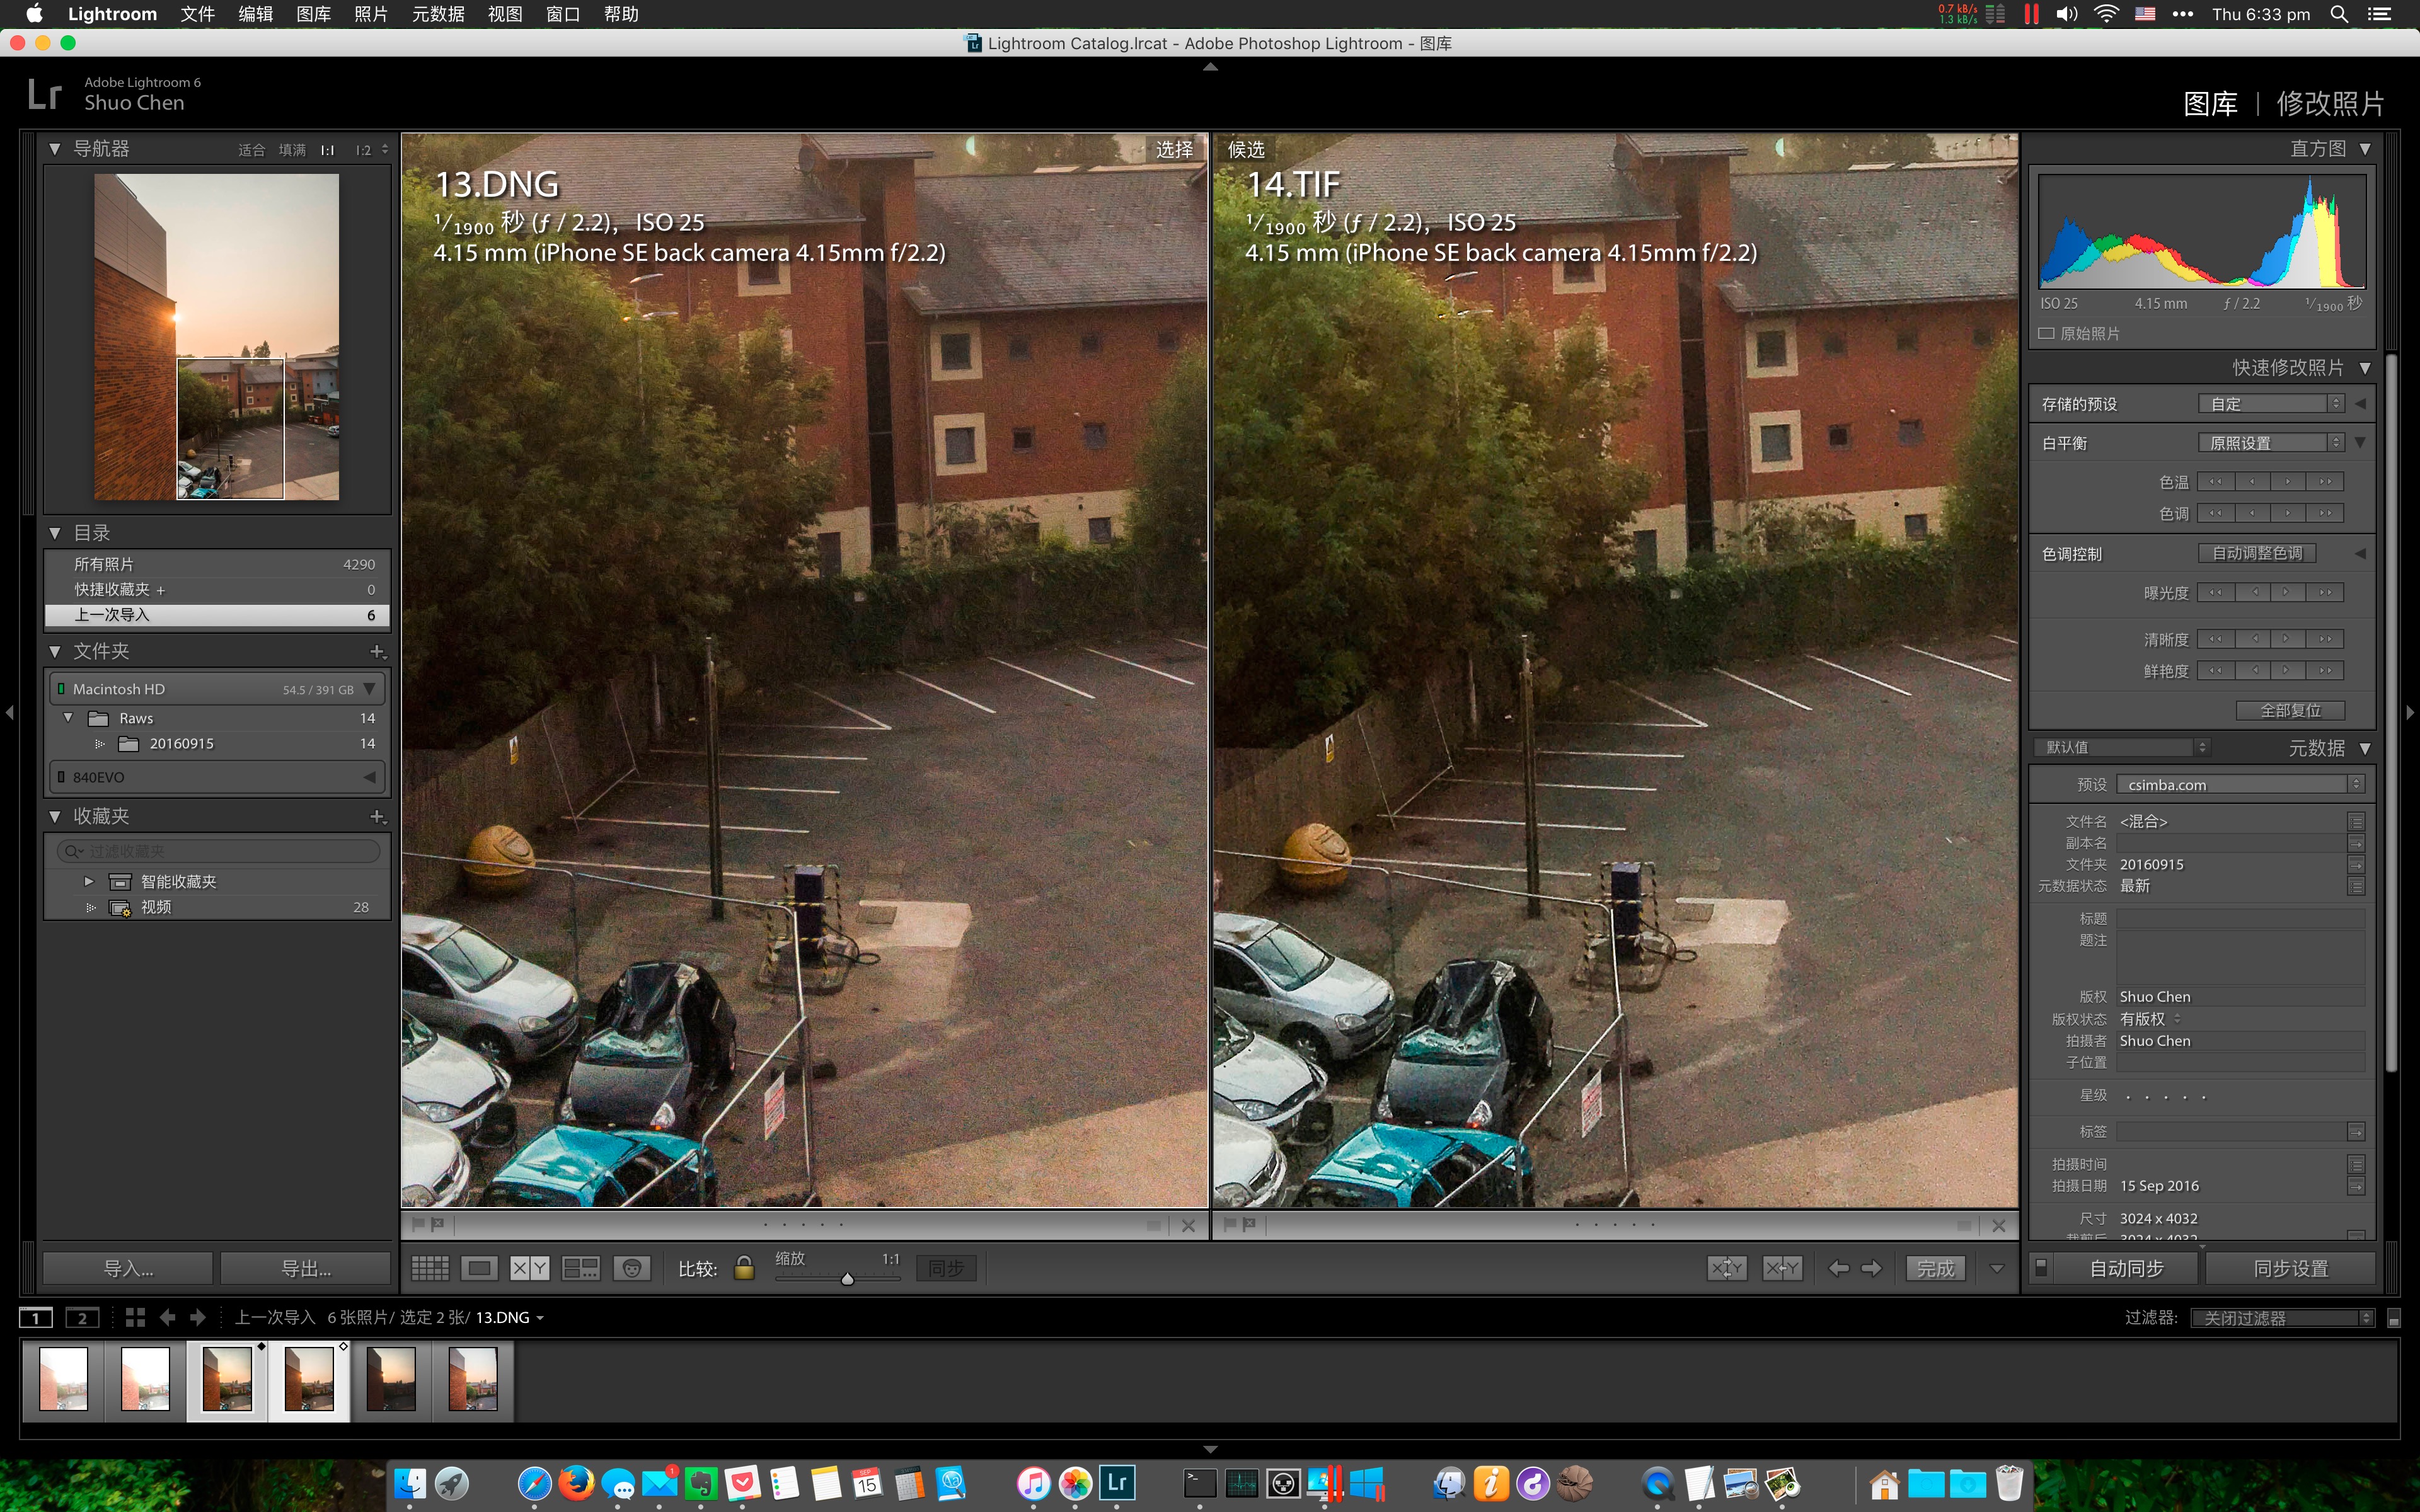Check the 原始照片 checkbox under histogram
The width and height of the screenshot is (2420, 1512).
click(2046, 333)
